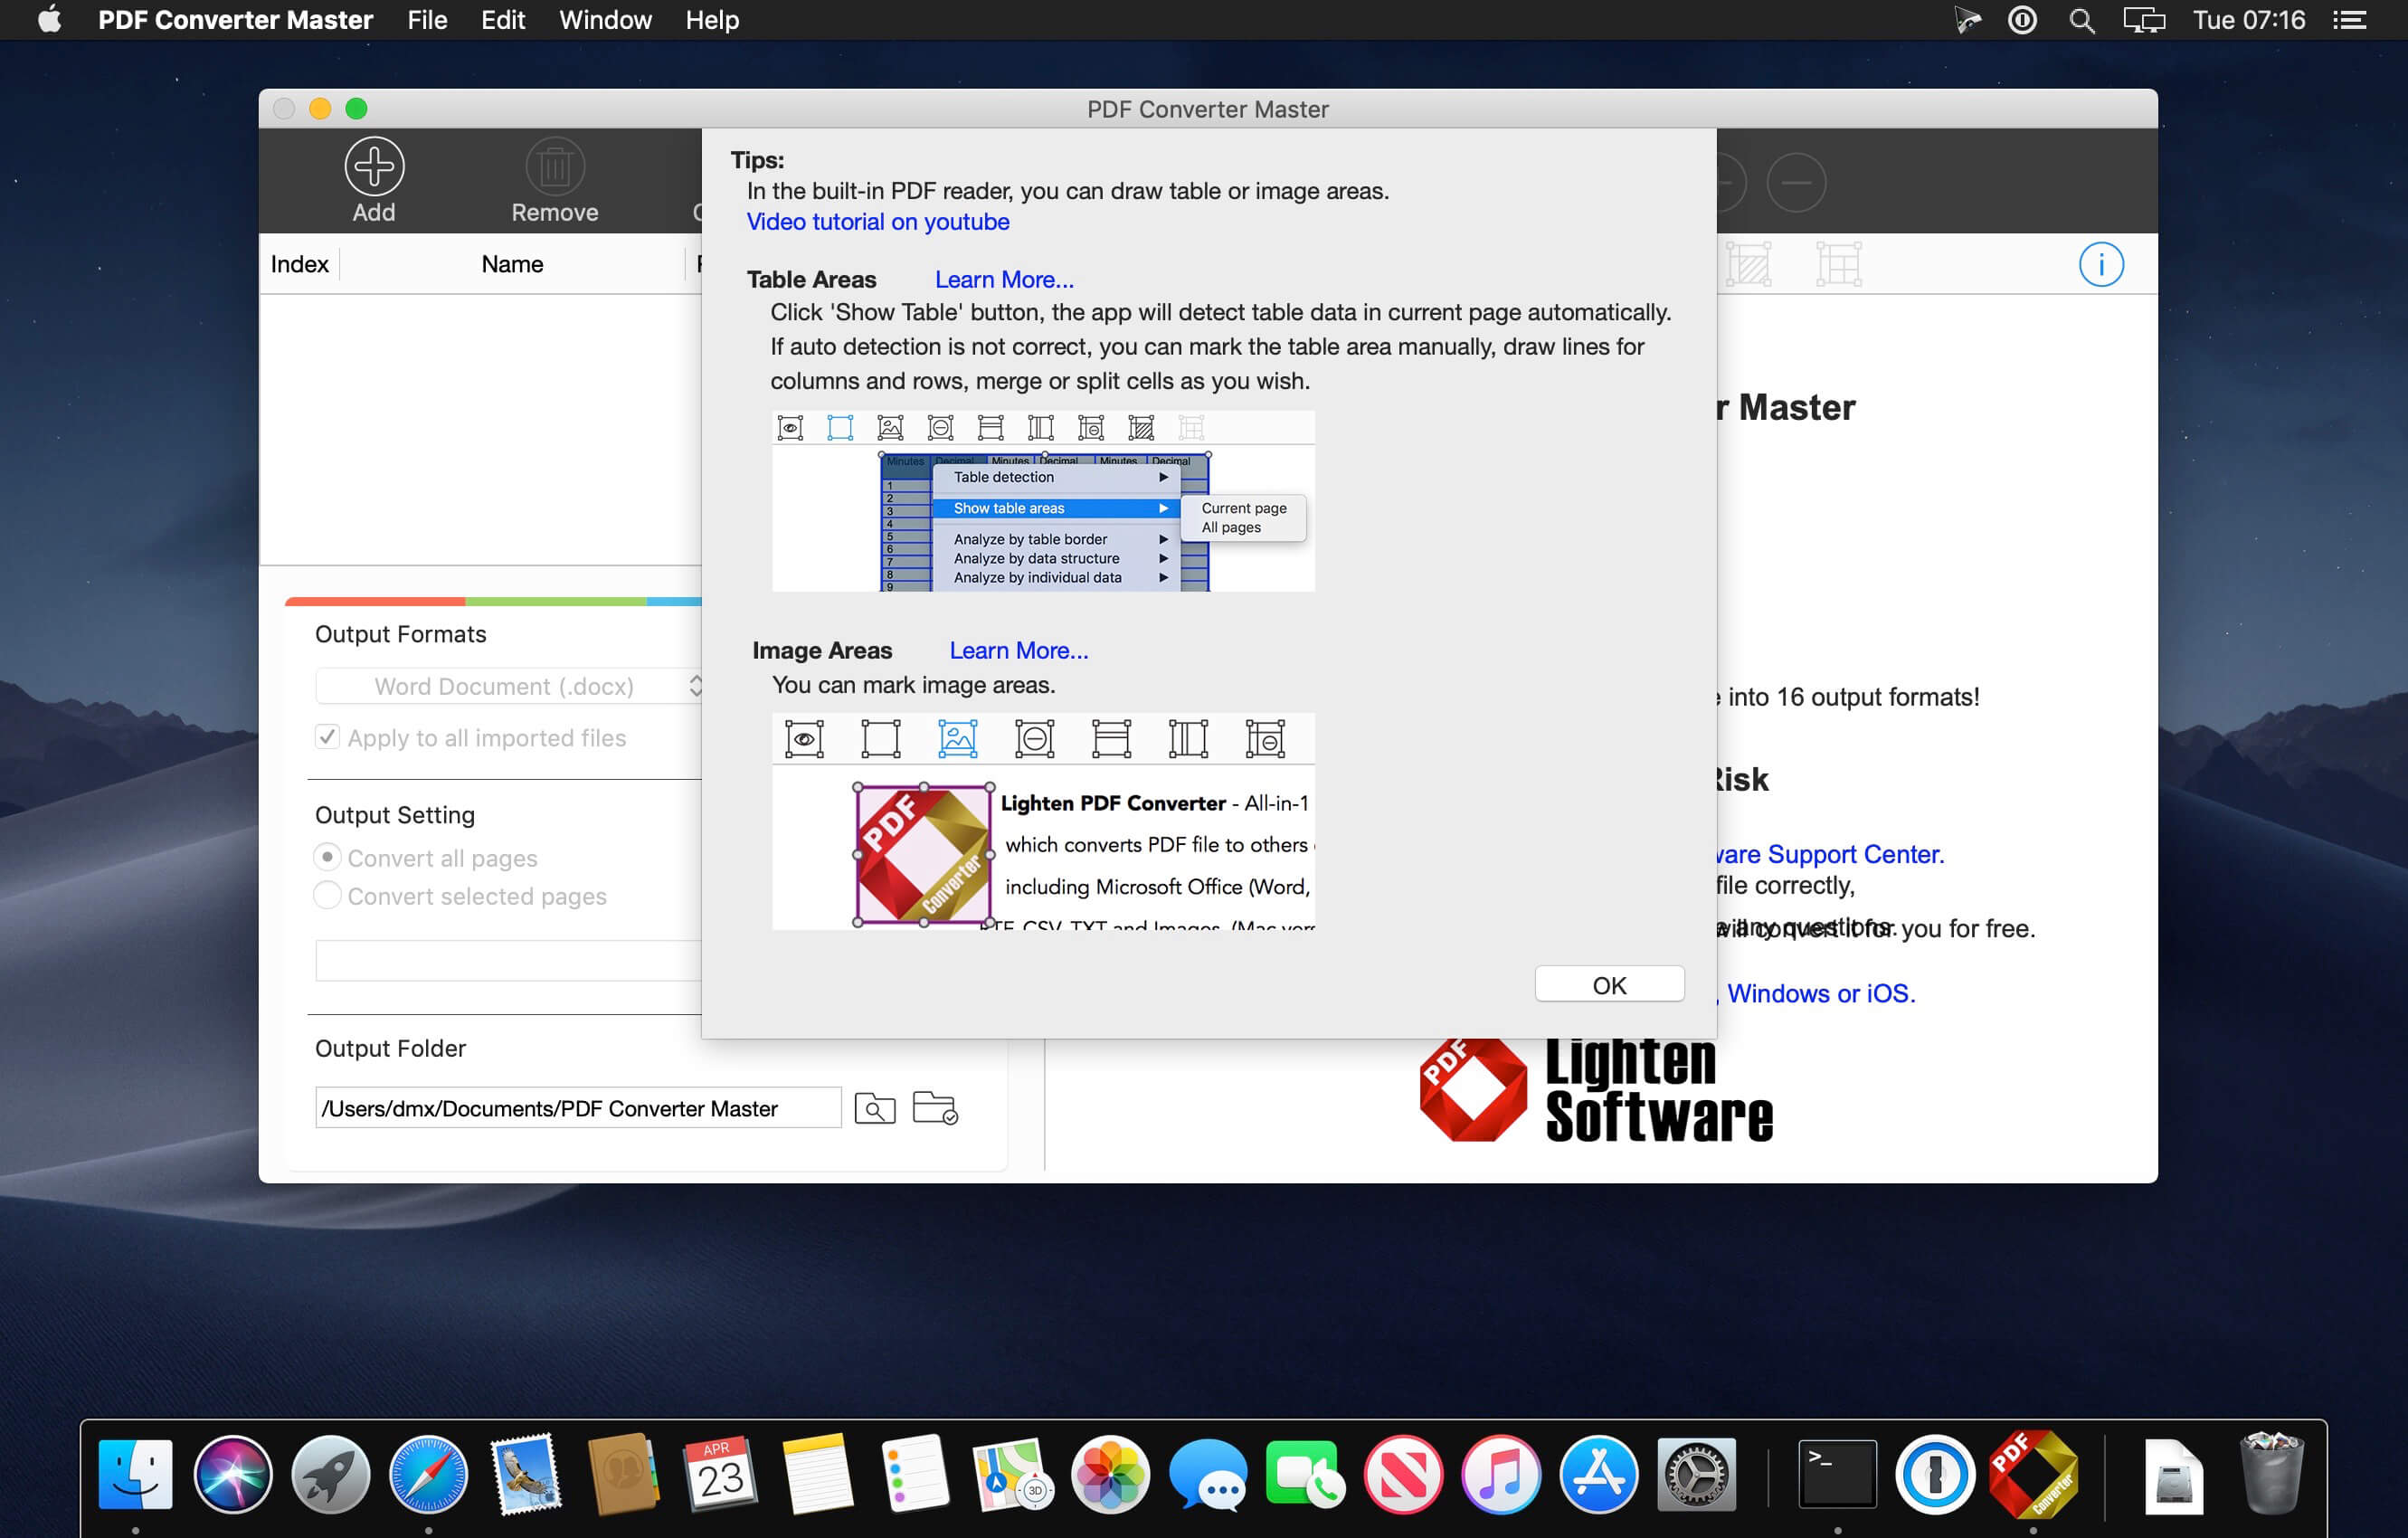The width and height of the screenshot is (2408, 1538).
Task: Click the table grid icon behind dialog
Action: coord(1839,265)
